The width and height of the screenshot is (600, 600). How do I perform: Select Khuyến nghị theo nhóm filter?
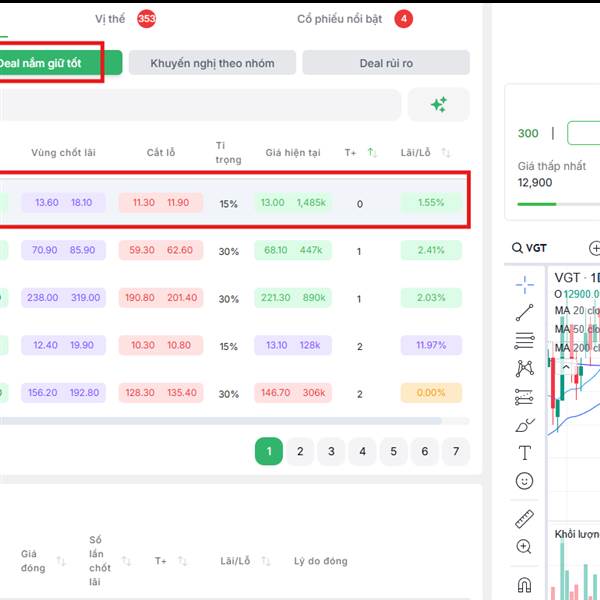[x=212, y=63]
